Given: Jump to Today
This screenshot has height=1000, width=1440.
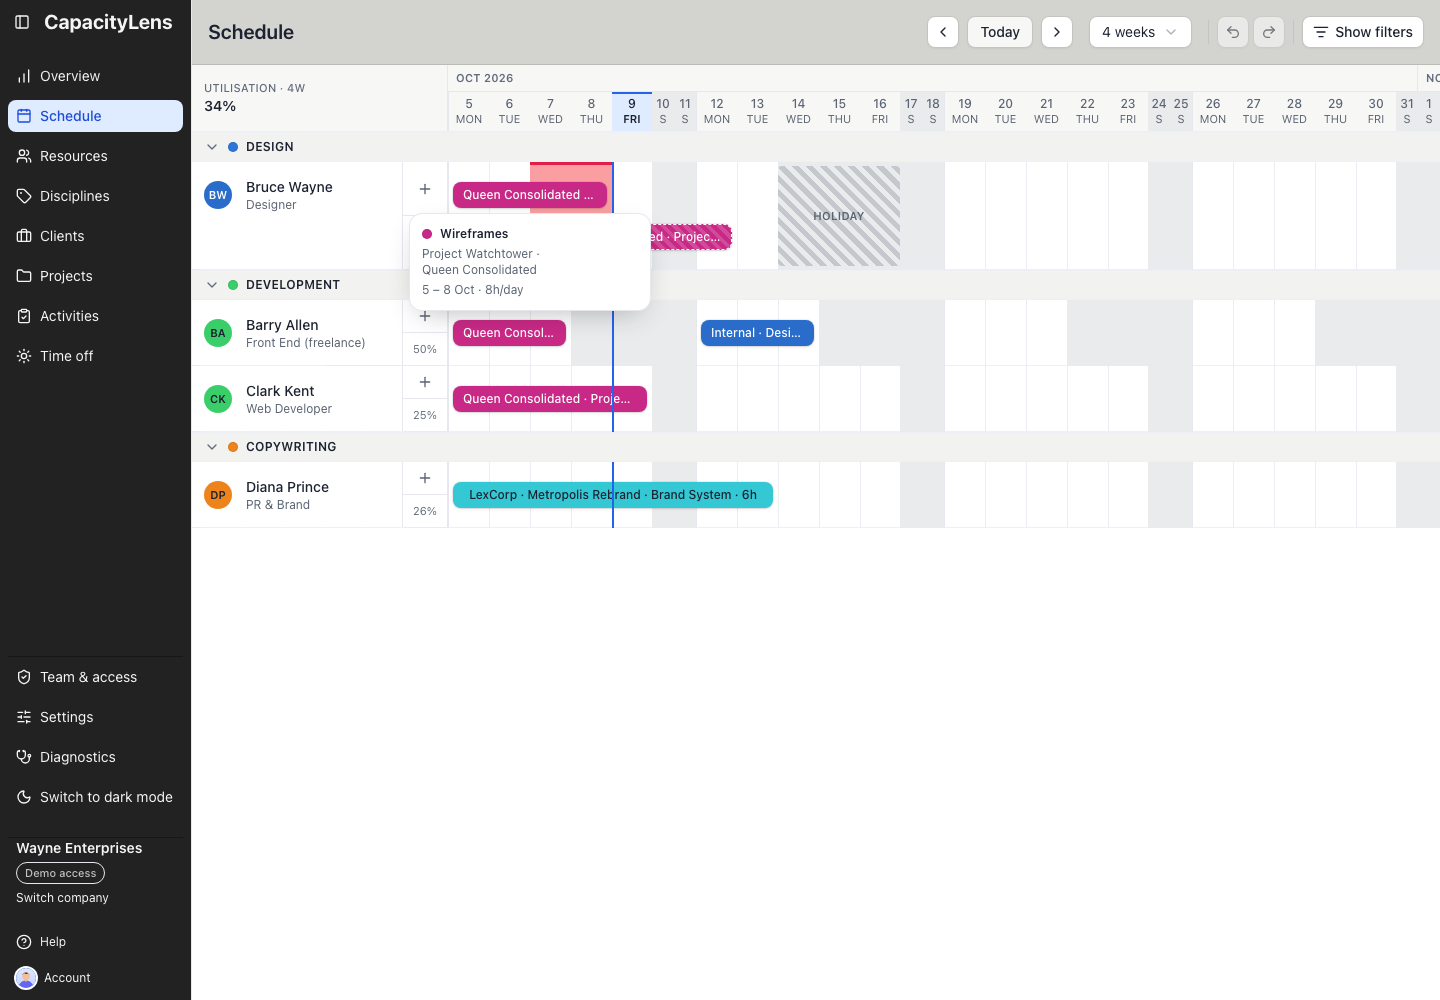Looking at the screenshot, I should (1000, 32).
